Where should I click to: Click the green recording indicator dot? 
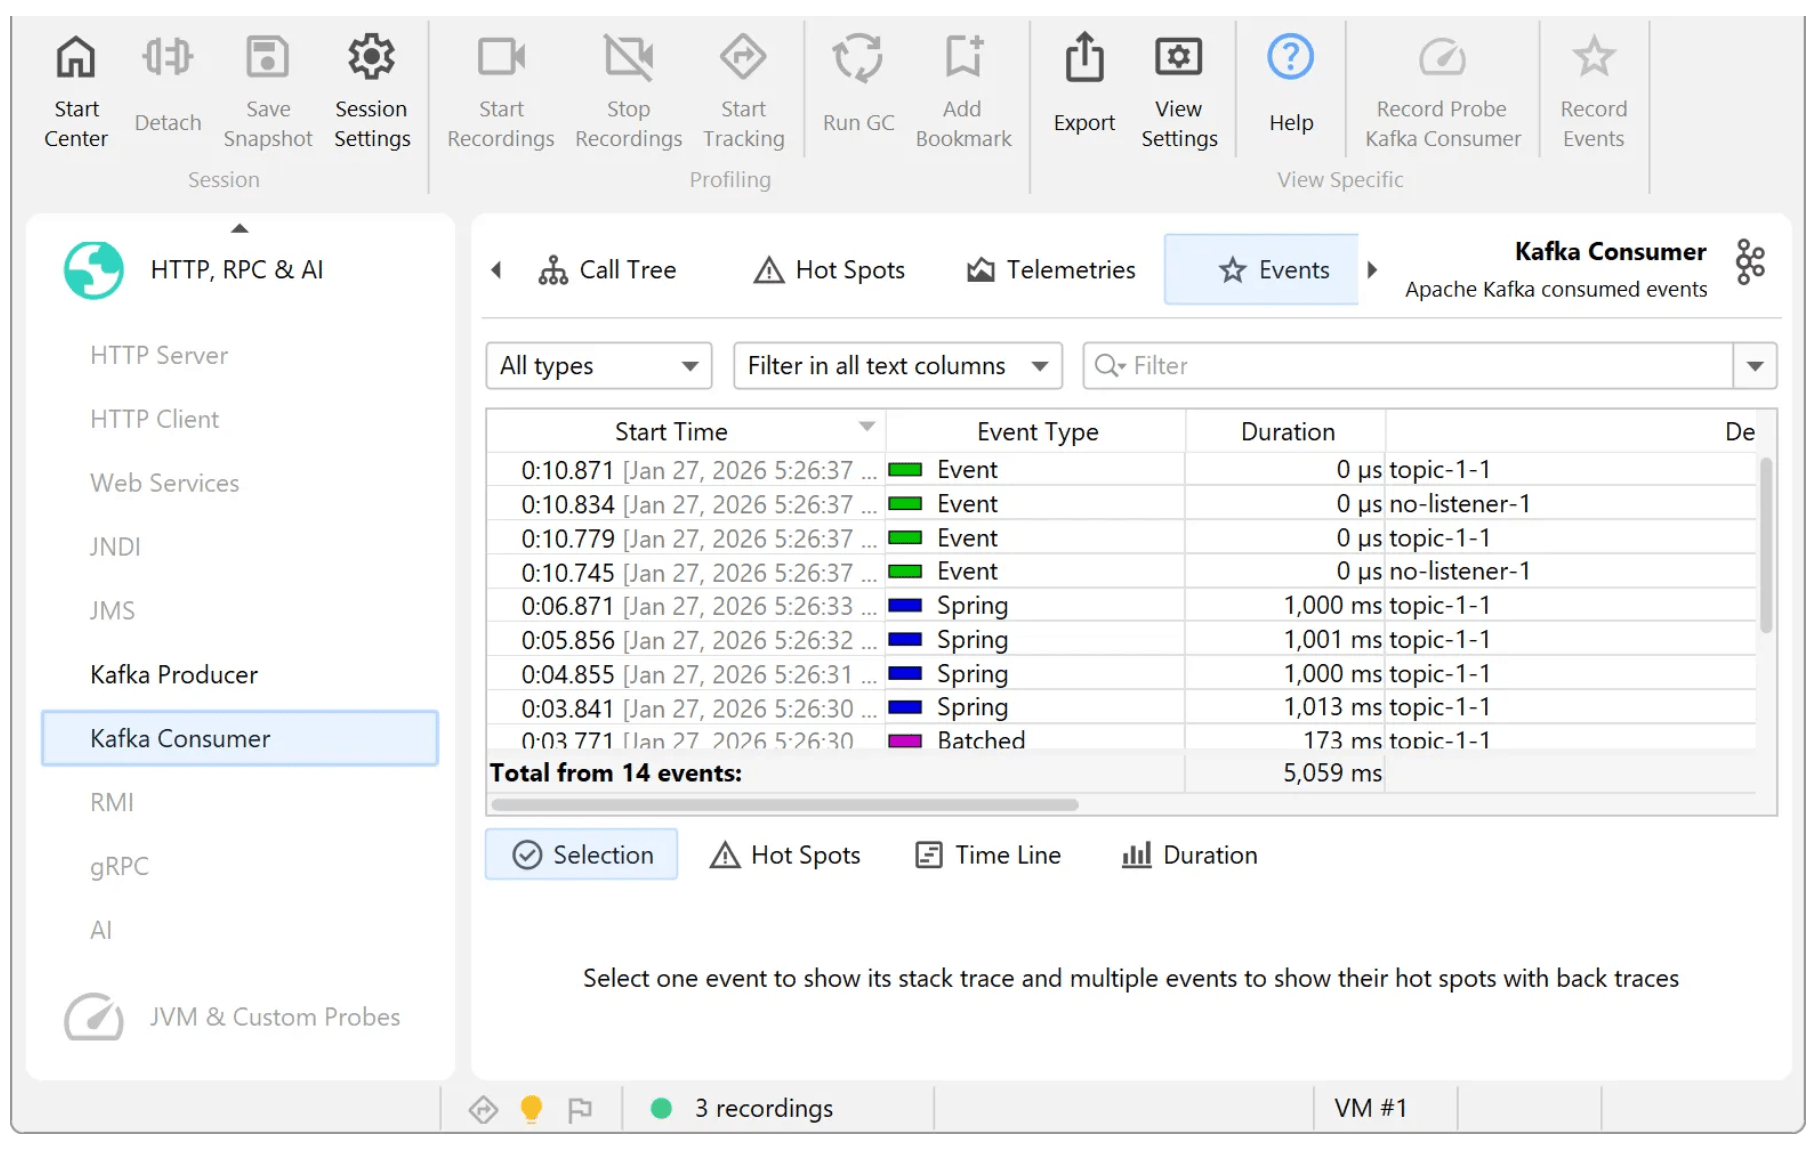point(661,1108)
